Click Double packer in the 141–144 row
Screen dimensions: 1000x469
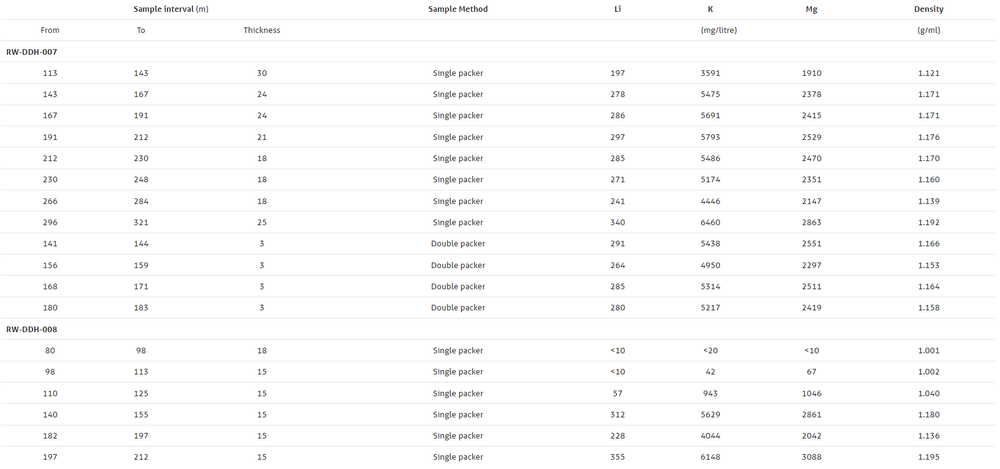pyautogui.click(x=458, y=244)
